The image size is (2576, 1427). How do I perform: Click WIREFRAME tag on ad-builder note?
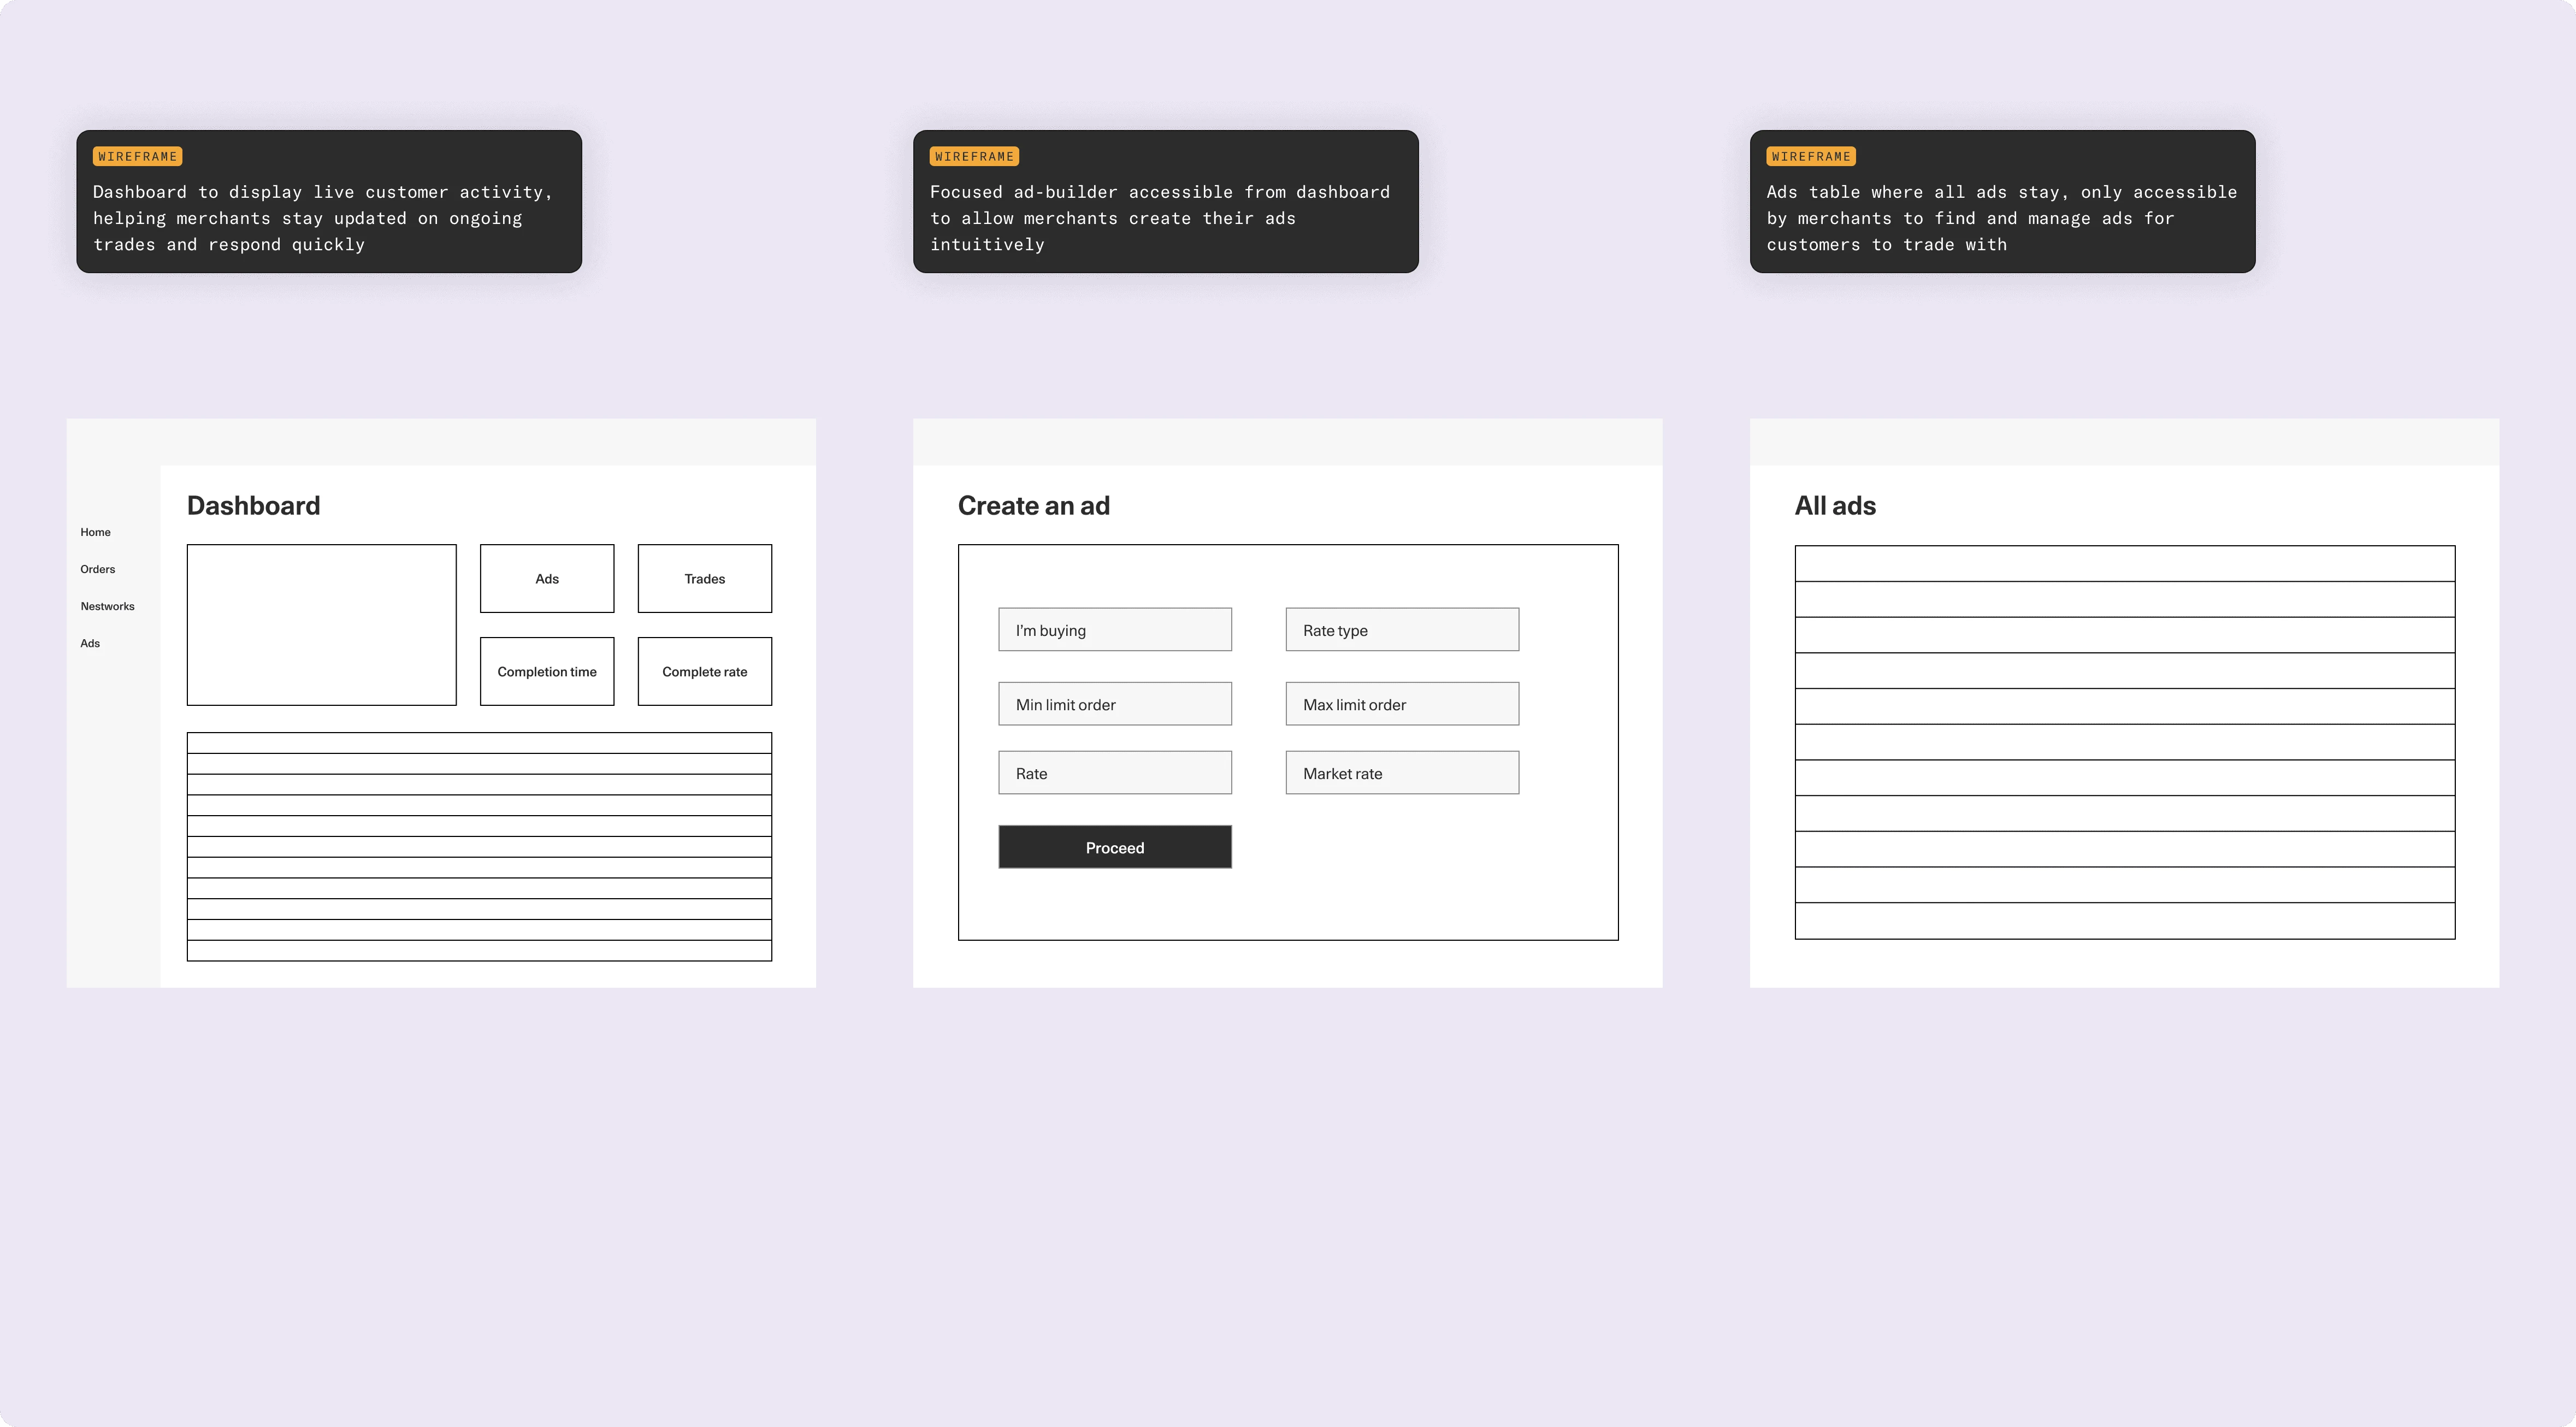pos(974,157)
